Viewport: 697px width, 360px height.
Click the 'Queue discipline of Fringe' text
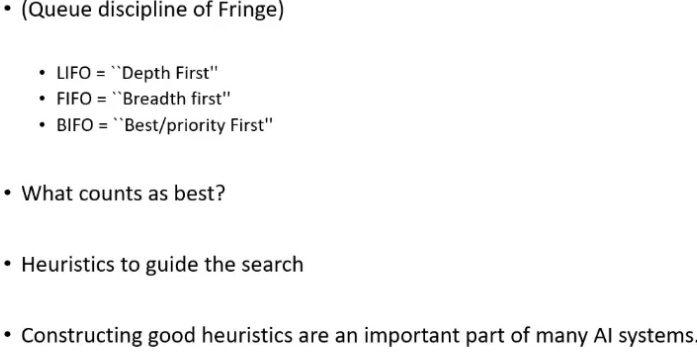click(x=152, y=10)
